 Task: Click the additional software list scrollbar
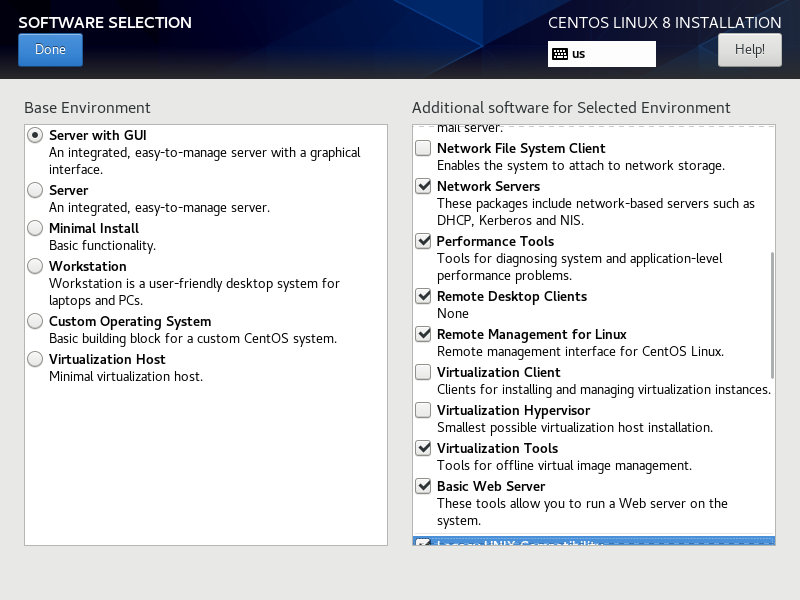pyautogui.click(x=772, y=315)
